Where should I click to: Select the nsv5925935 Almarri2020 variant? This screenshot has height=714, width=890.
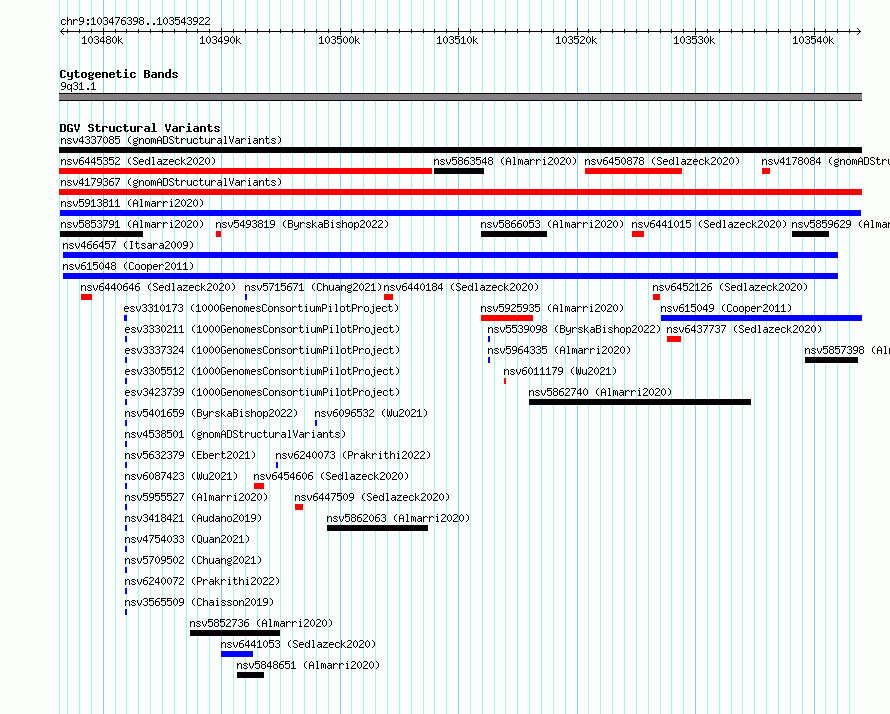507,318
